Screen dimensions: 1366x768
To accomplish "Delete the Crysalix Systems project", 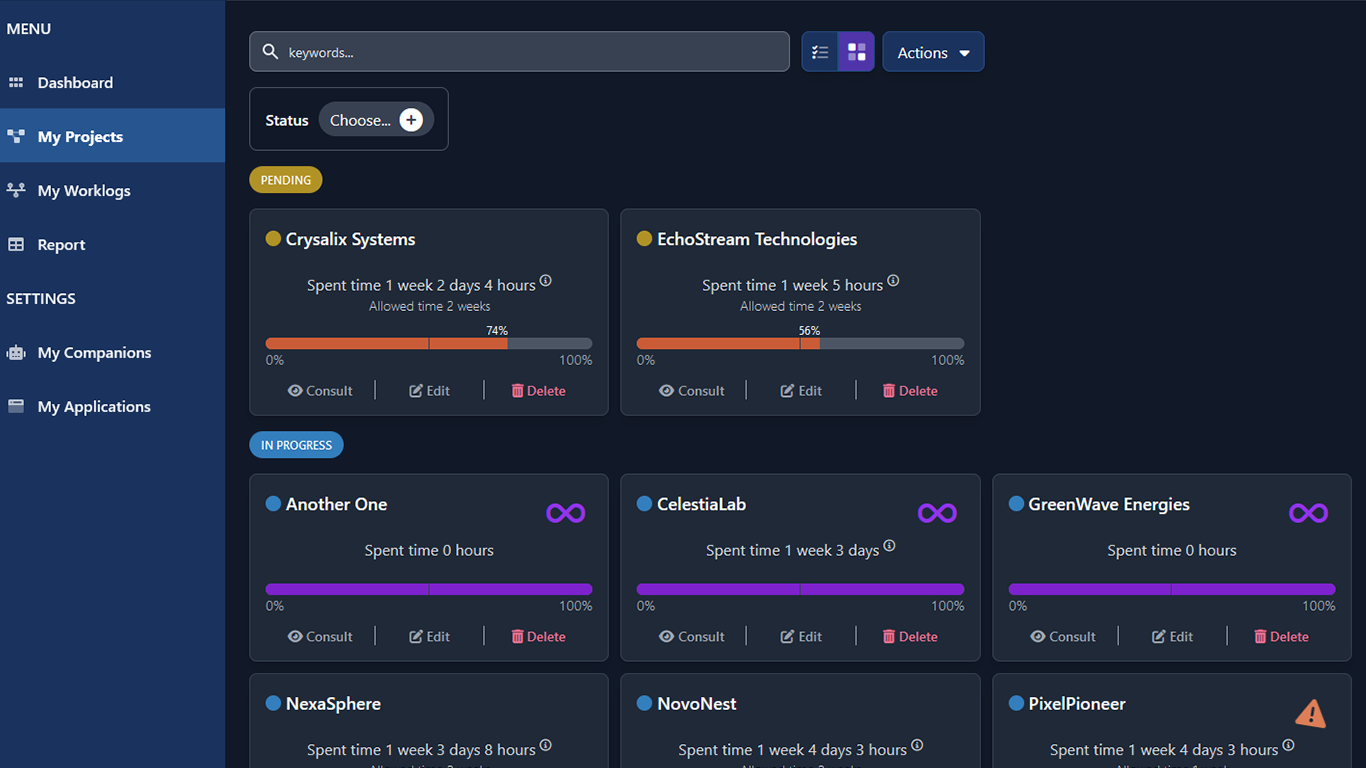I will (x=538, y=390).
